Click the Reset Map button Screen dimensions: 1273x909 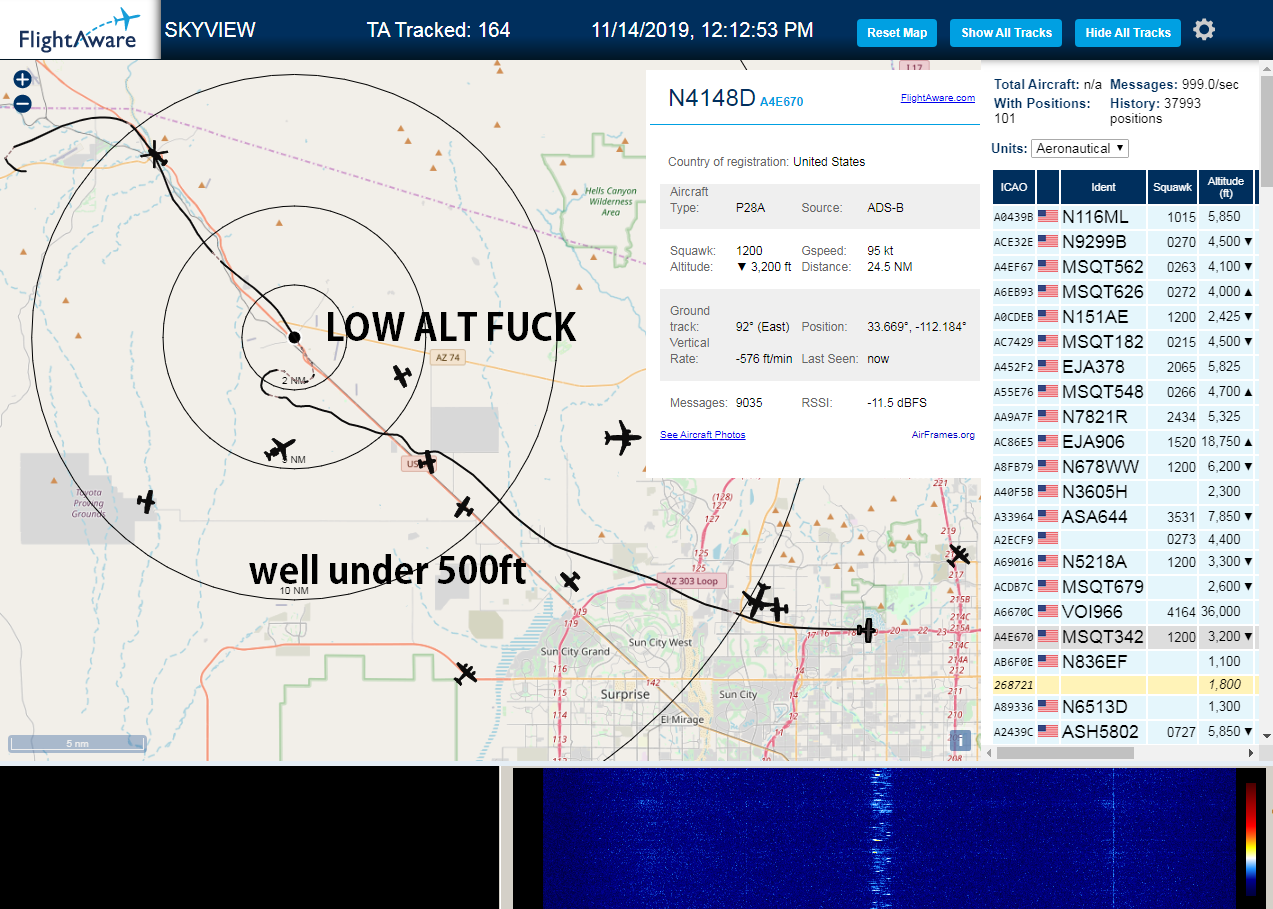click(x=897, y=33)
